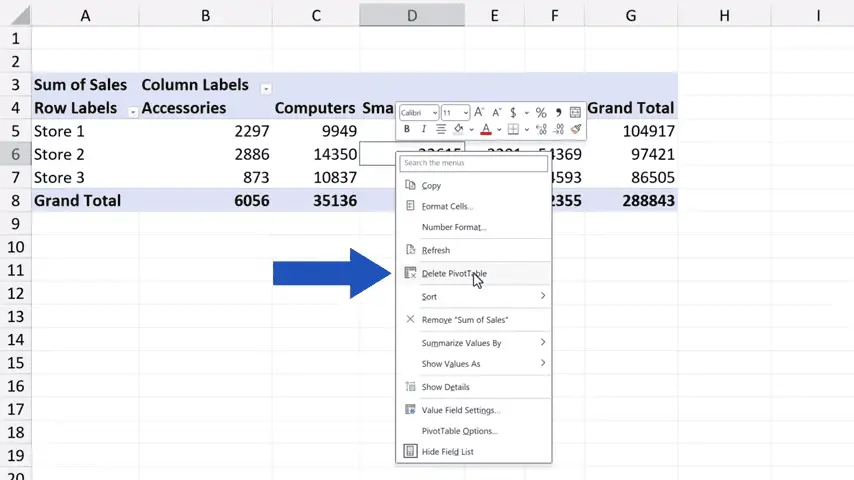Apply comma style format
This screenshot has height=480, width=854.
click(x=558, y=113)
